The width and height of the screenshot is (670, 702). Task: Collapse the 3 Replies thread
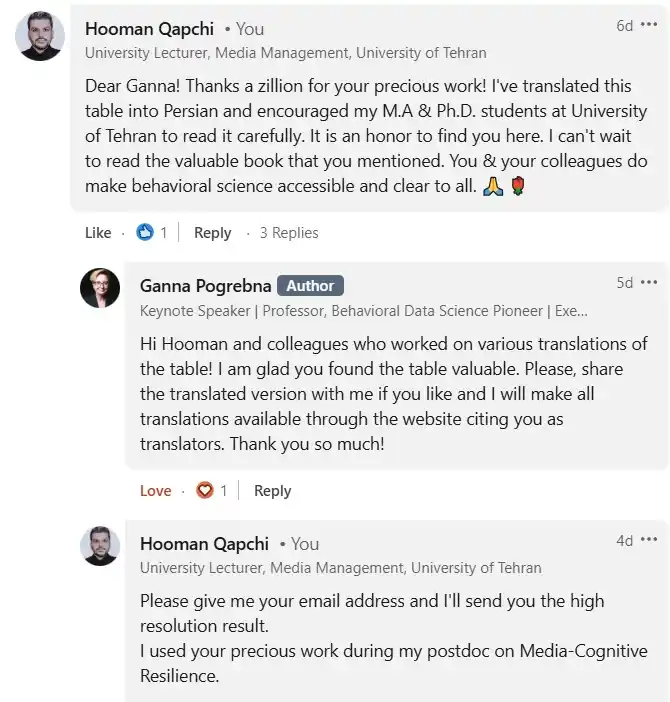[289, 233]
